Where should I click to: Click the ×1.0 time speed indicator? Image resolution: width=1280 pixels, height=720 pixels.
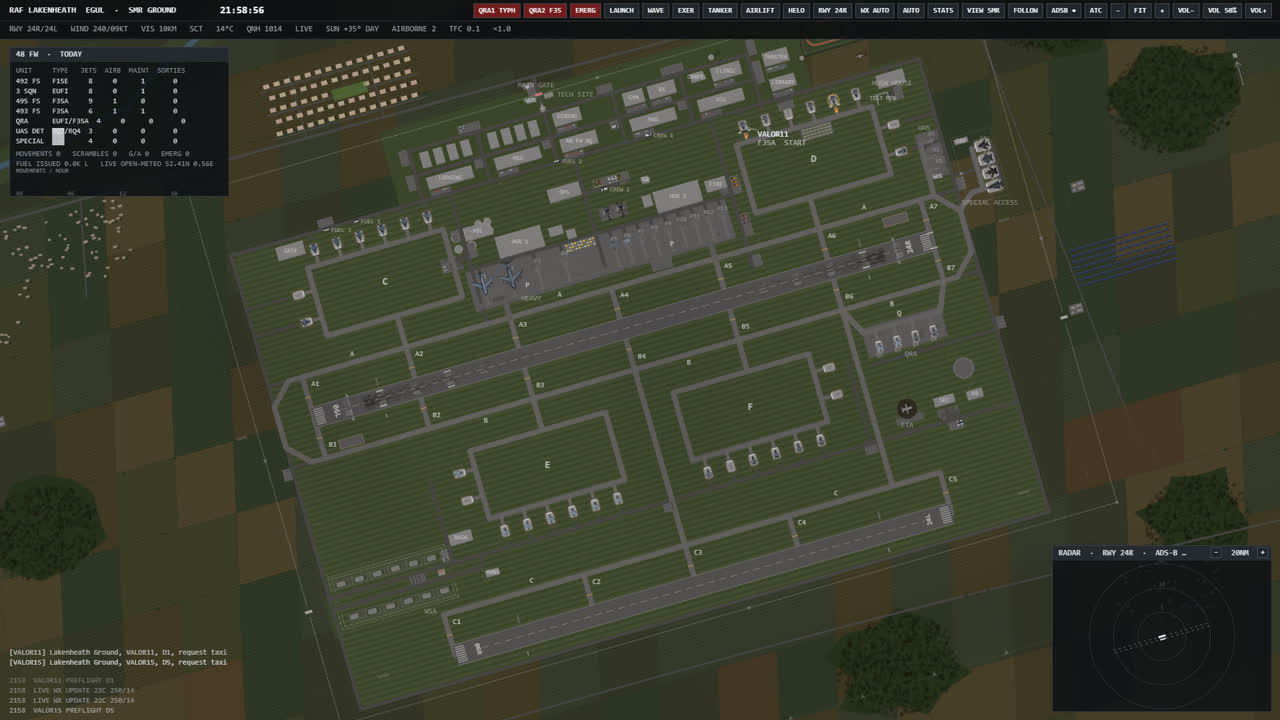[x=502, y=29]
